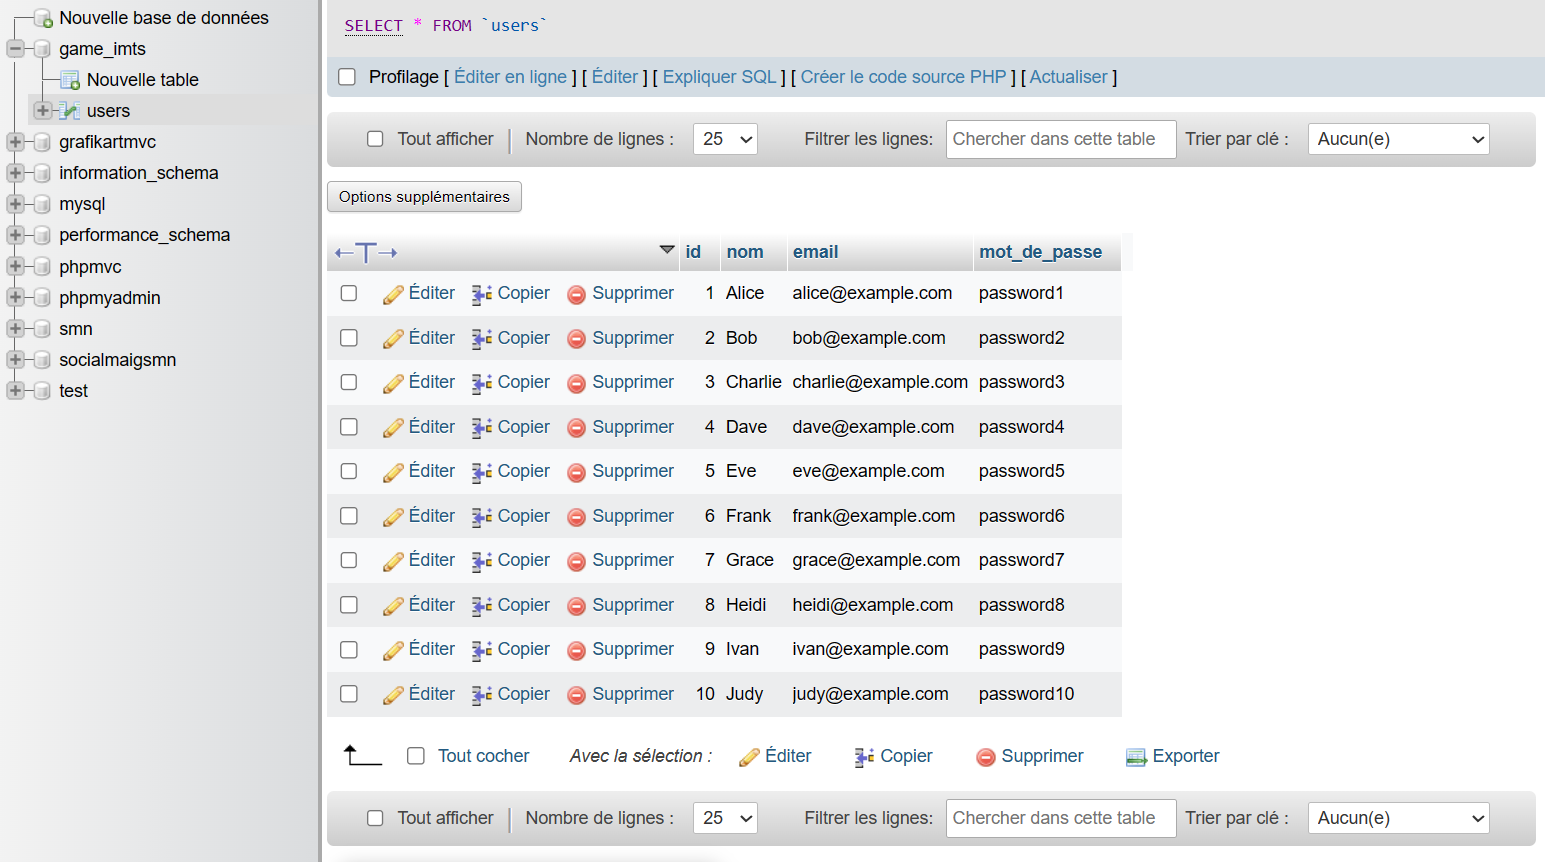Sort by the email column header

click(x=815, y=252)
